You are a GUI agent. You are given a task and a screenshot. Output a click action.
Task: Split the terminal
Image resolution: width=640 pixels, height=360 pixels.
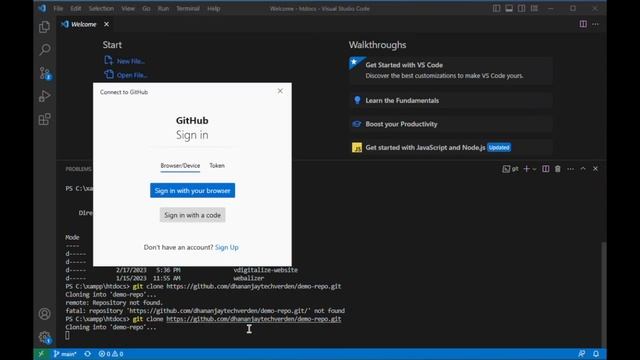(x=545, y=169)
